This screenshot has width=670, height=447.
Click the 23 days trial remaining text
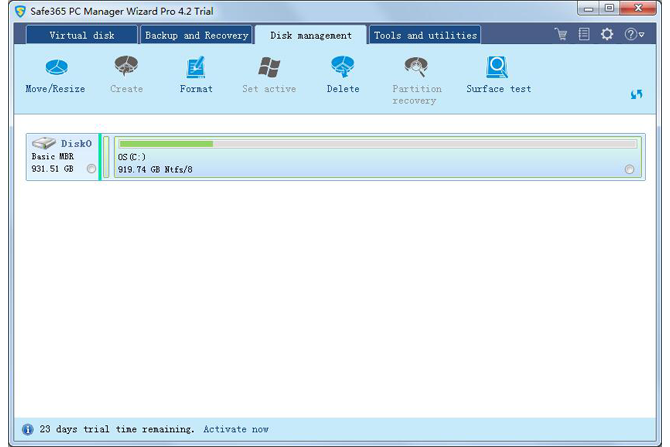click(117, 429)
